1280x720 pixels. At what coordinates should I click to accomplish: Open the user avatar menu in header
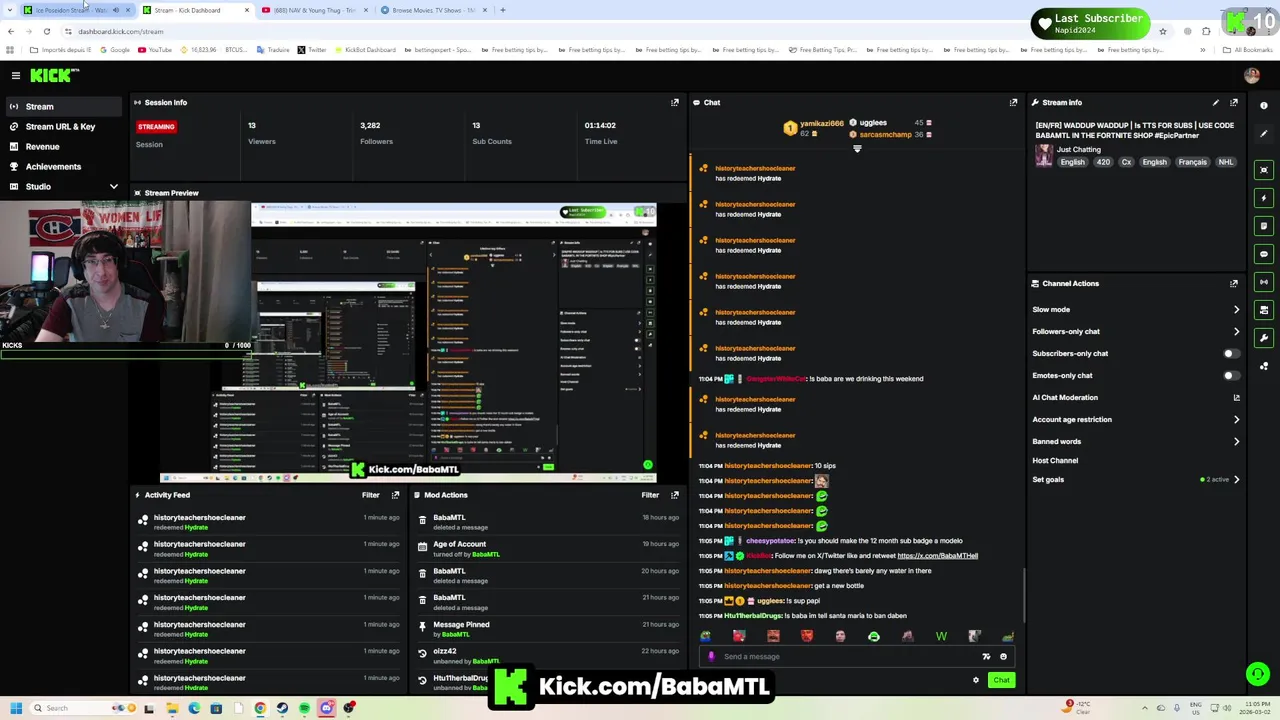[x=1251, y=75]
